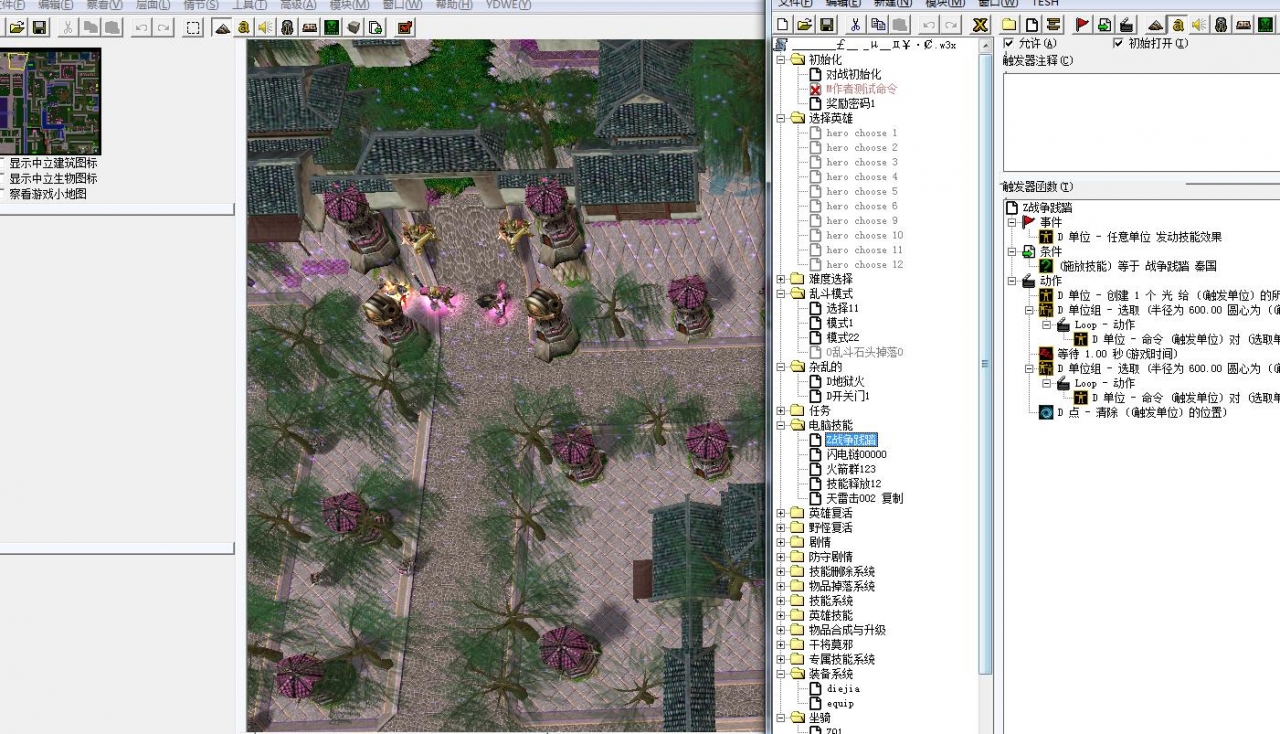Expand the 防守剧情 folder
Screen dimensions: 1280x734
(x=782, y=557)
